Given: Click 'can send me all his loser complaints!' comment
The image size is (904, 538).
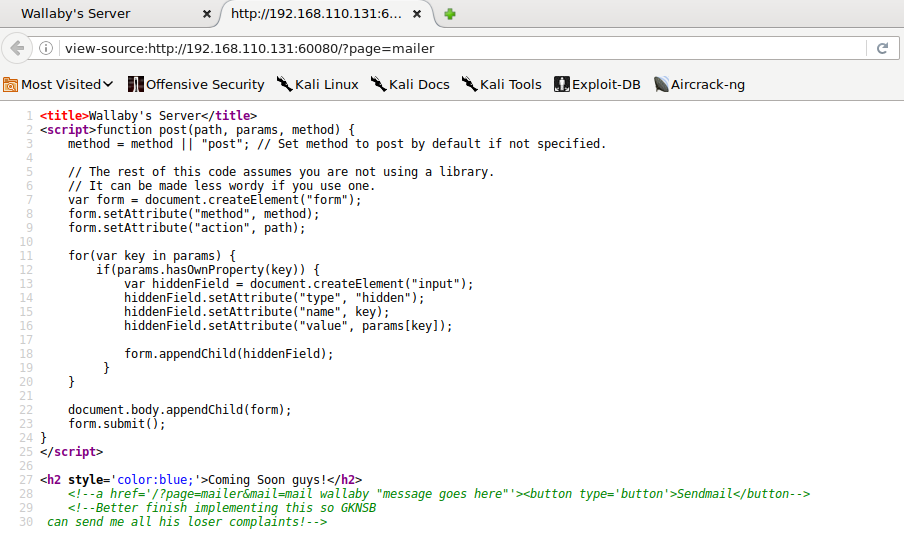Looking at the screenshot, I should click(x=187, y=522).
